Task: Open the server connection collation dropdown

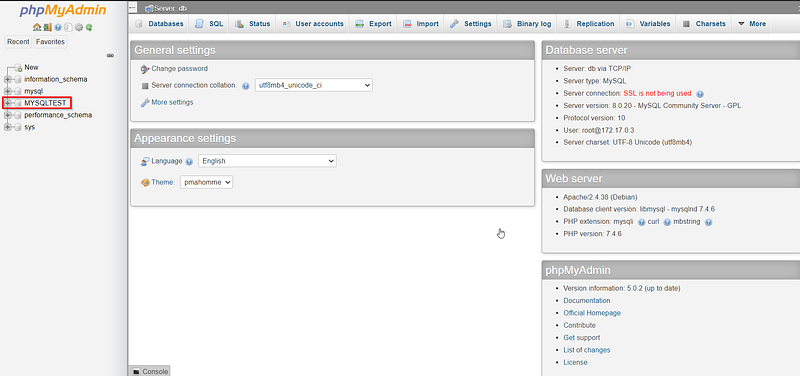Action: (314, 85)
